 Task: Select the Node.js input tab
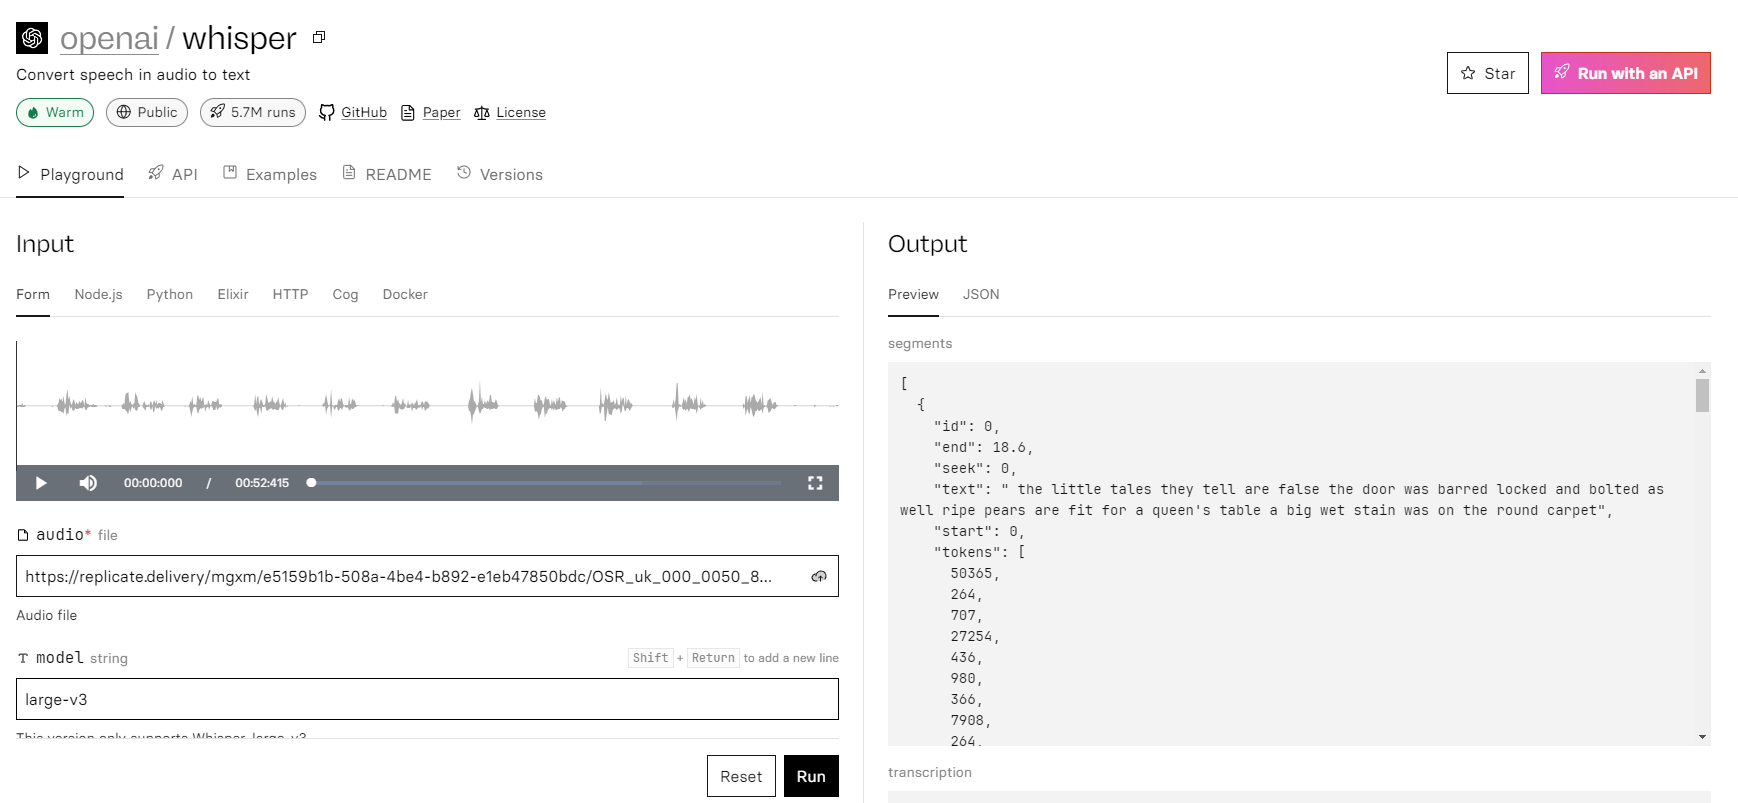[x=98, y=294]
